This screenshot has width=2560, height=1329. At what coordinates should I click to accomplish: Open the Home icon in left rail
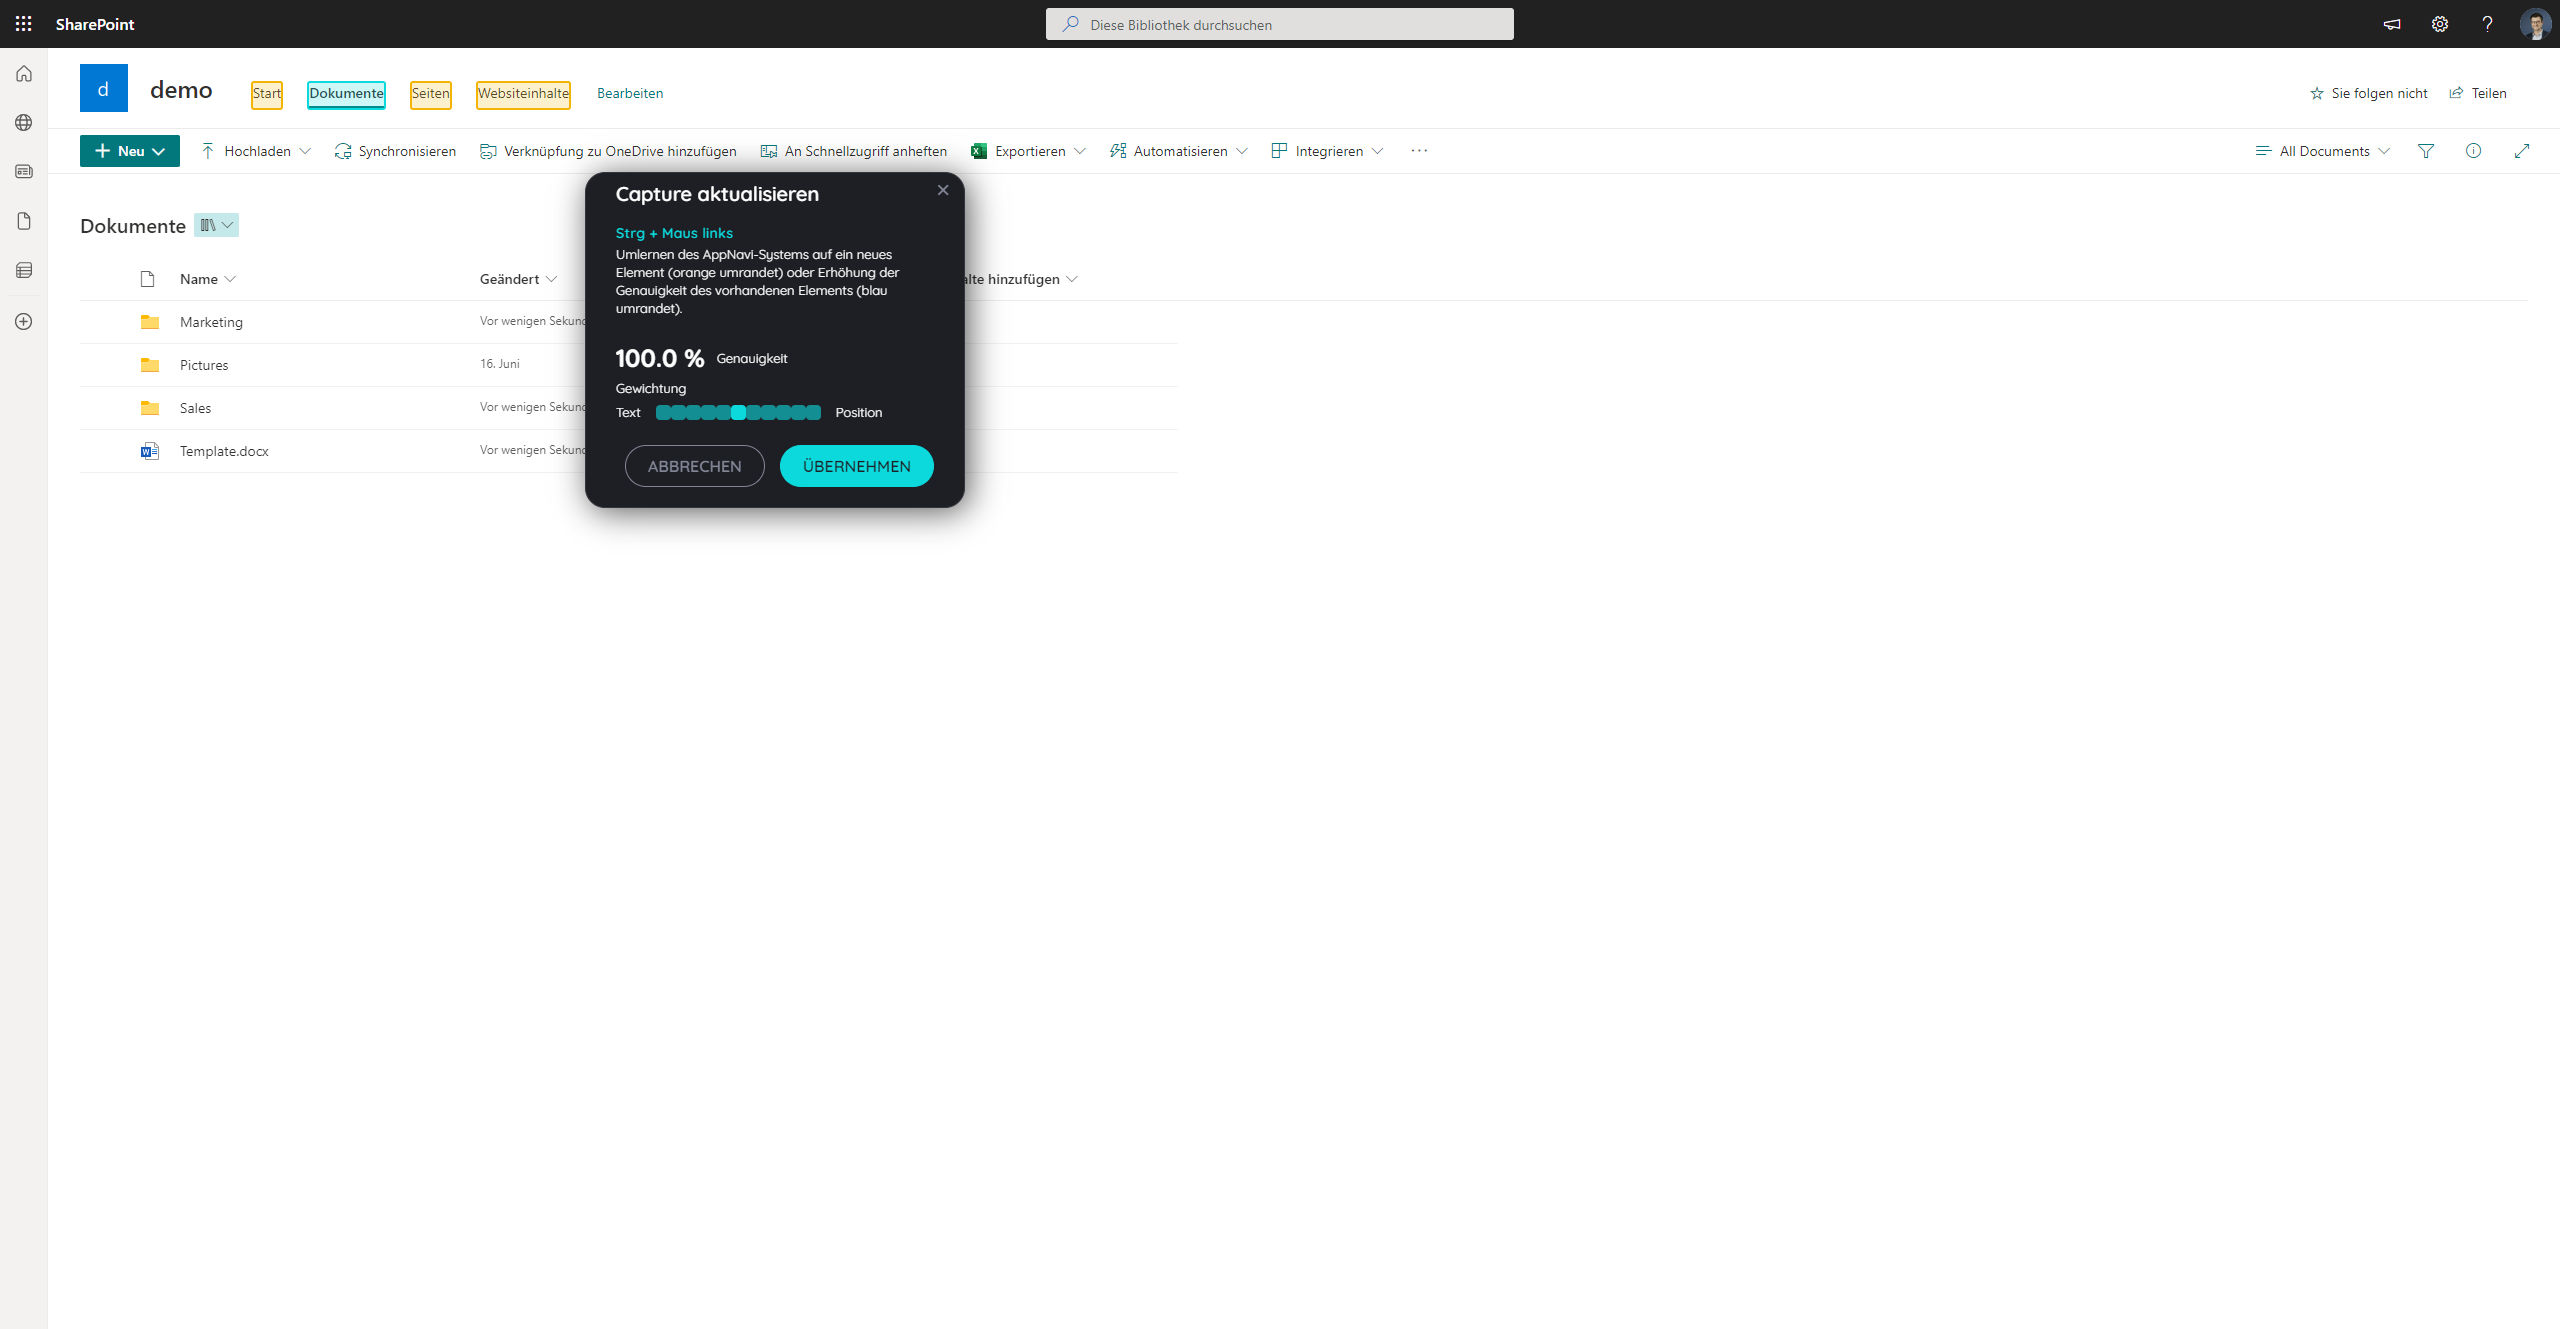24,74
